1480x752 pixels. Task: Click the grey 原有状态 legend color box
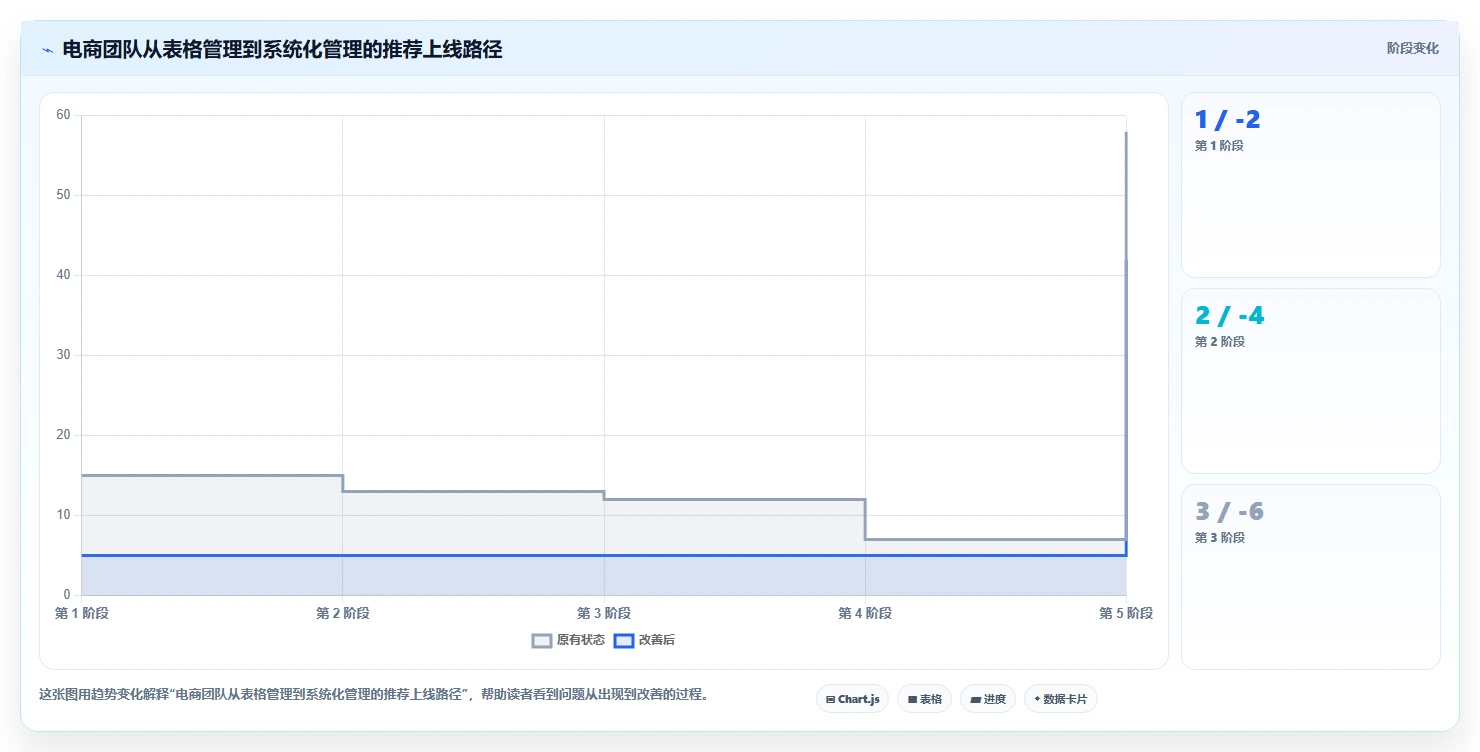(542, 640)
